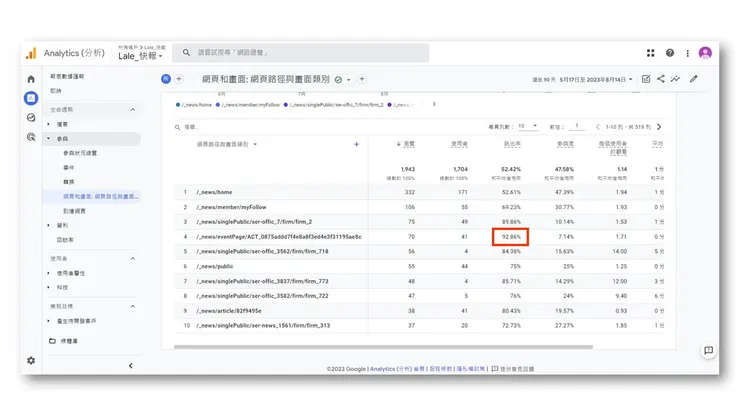Click the green check icon beside report title

click(x=338, y=79)
